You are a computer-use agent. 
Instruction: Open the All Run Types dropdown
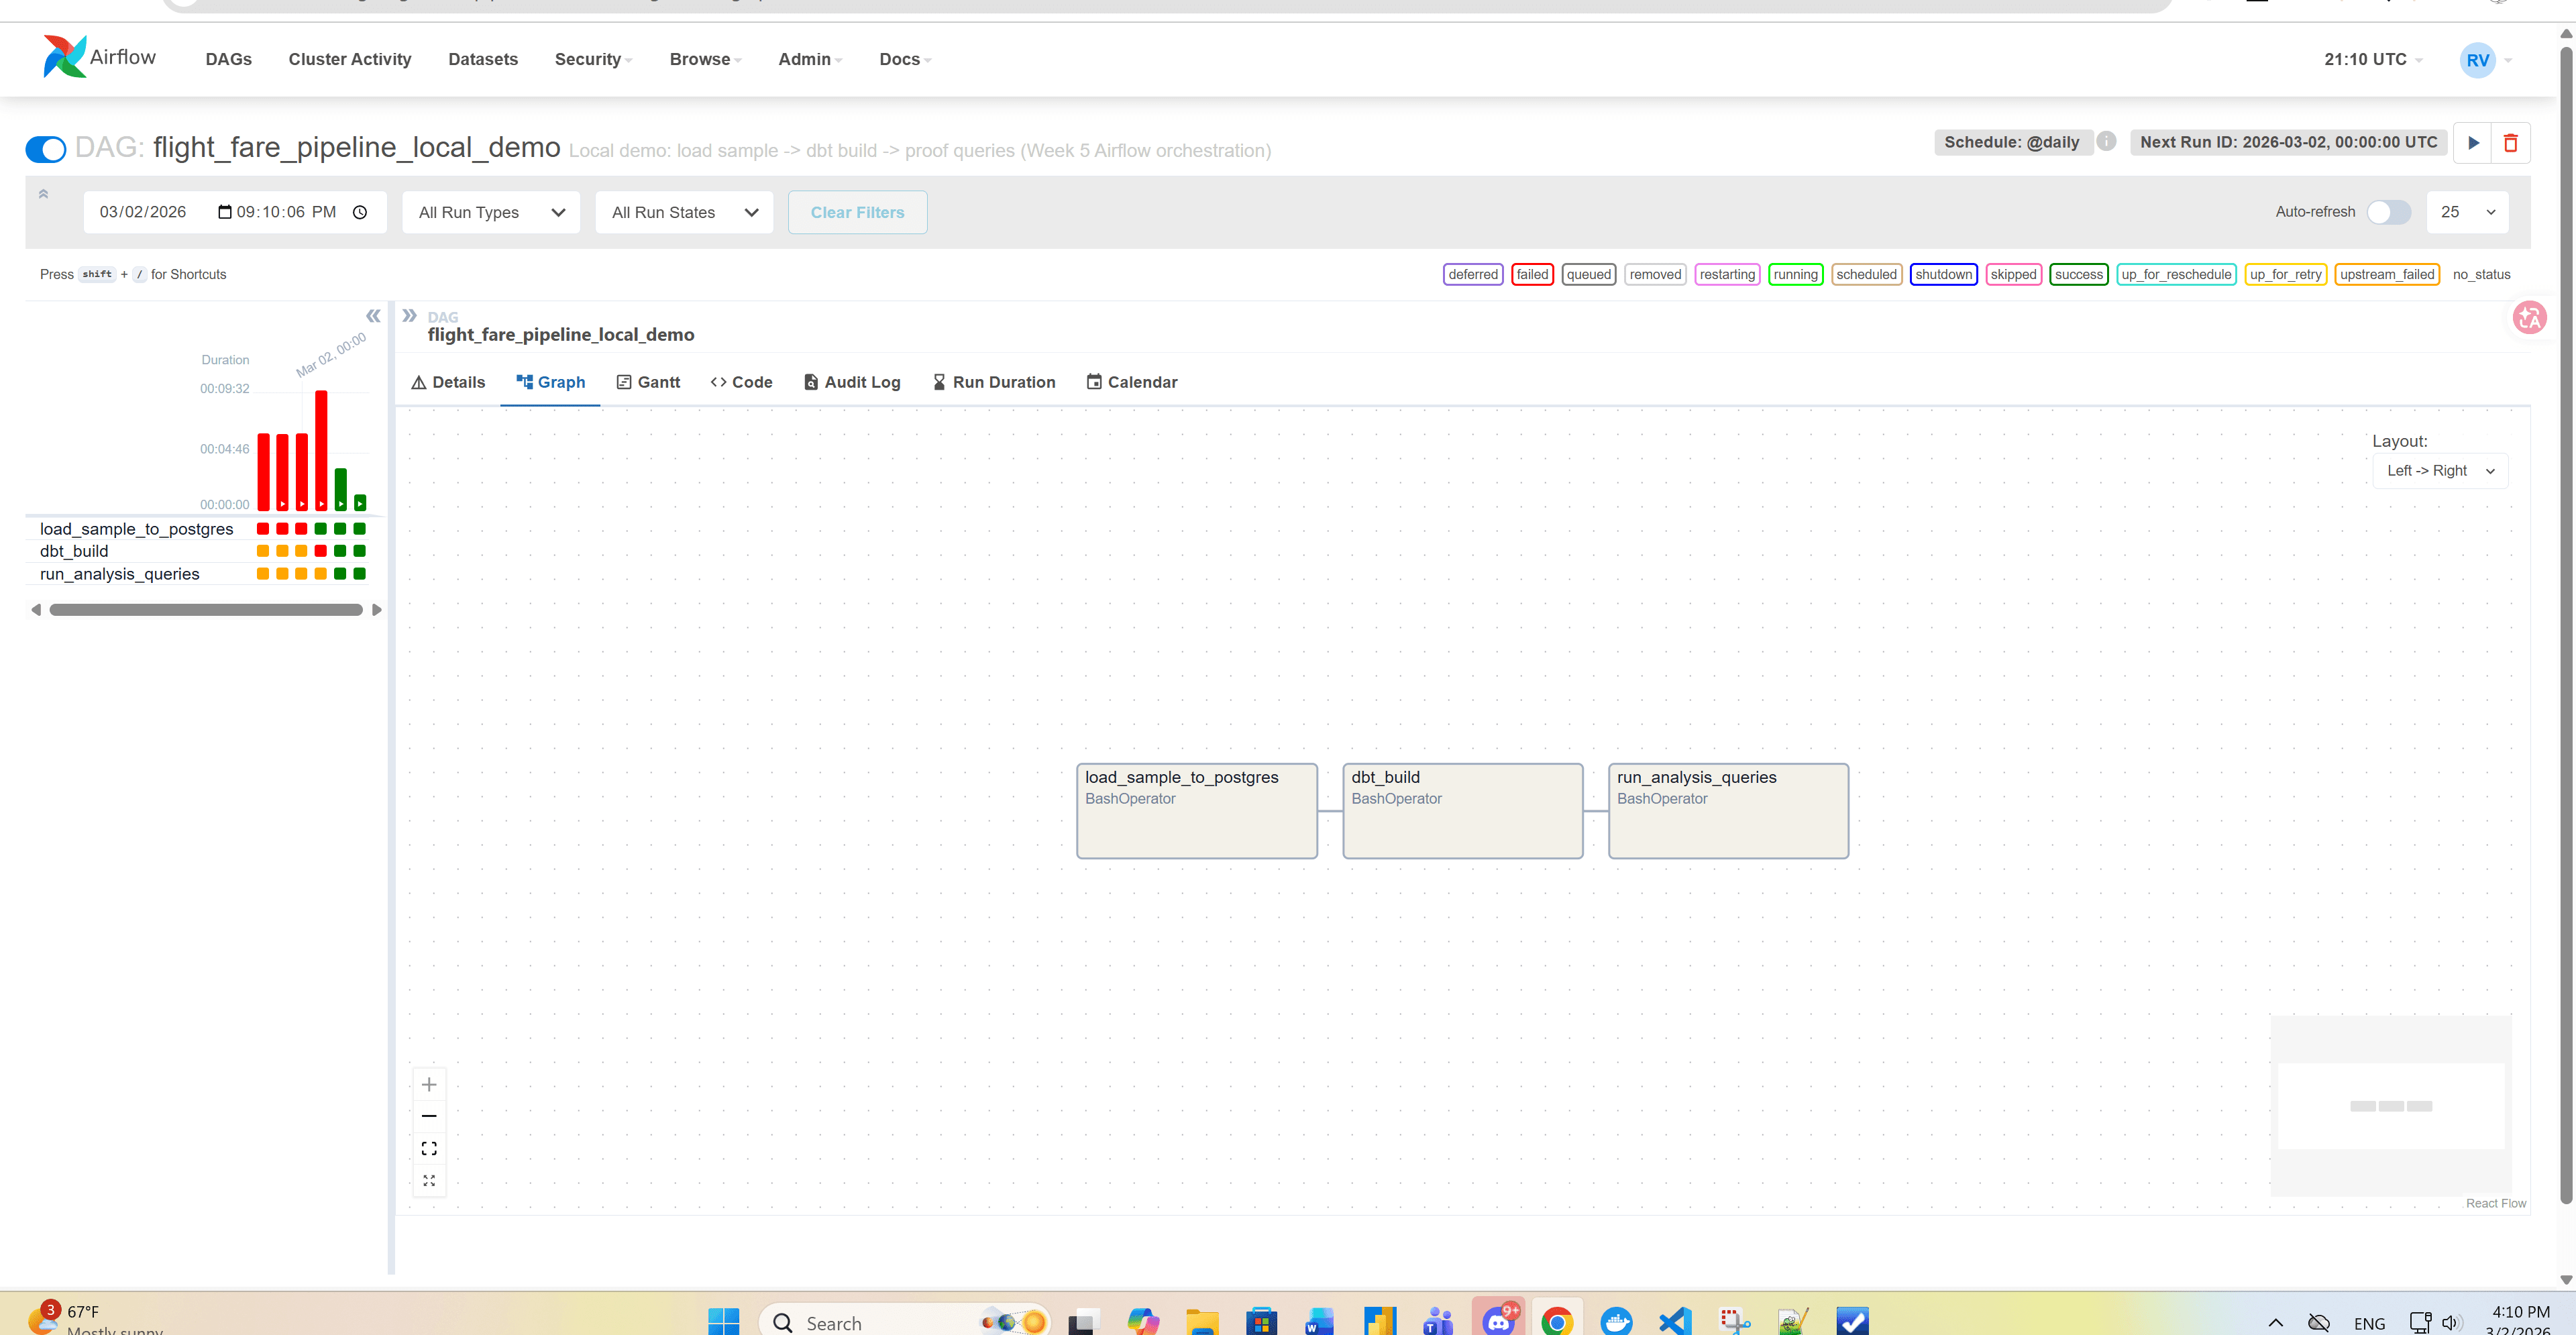[x=490, y=211]
